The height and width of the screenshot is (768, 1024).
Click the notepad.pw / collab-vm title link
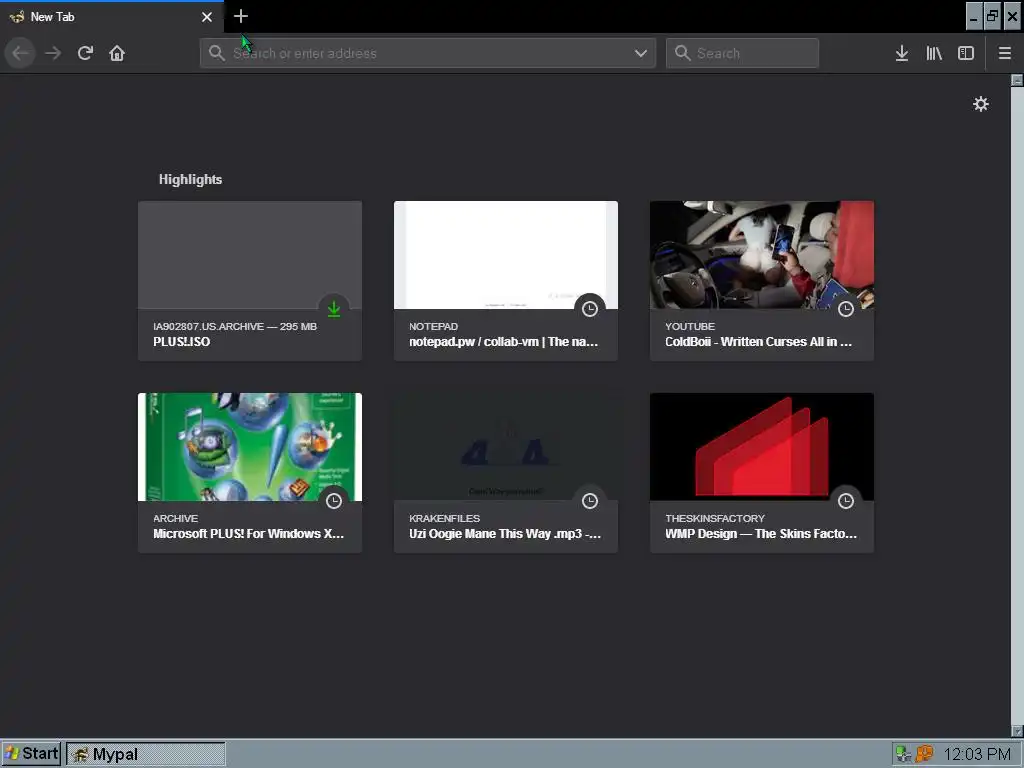(503, 342)
